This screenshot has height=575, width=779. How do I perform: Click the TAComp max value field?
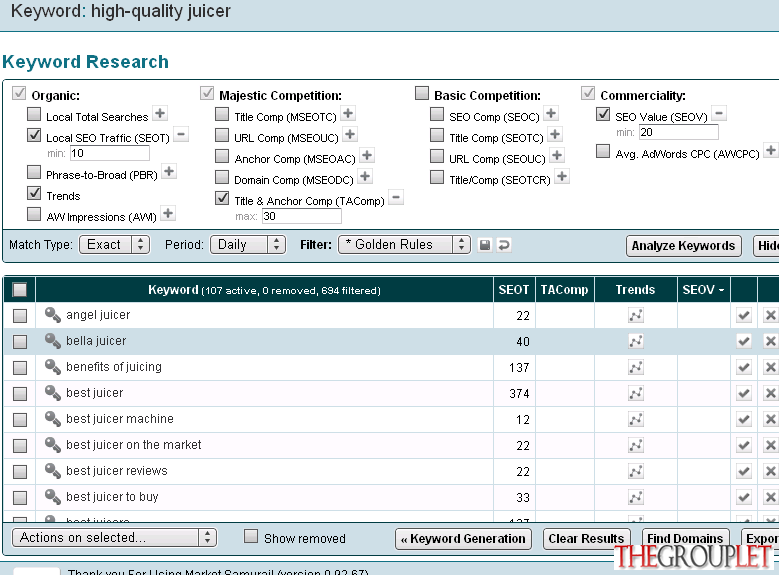point(302,216)
